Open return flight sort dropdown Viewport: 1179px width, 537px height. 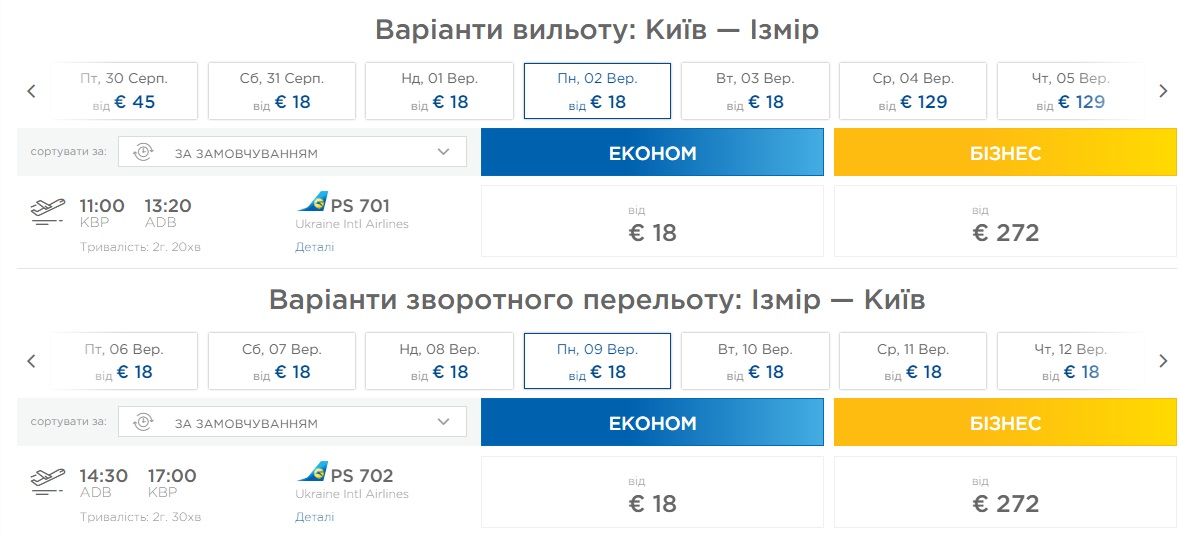pos(292,423)
